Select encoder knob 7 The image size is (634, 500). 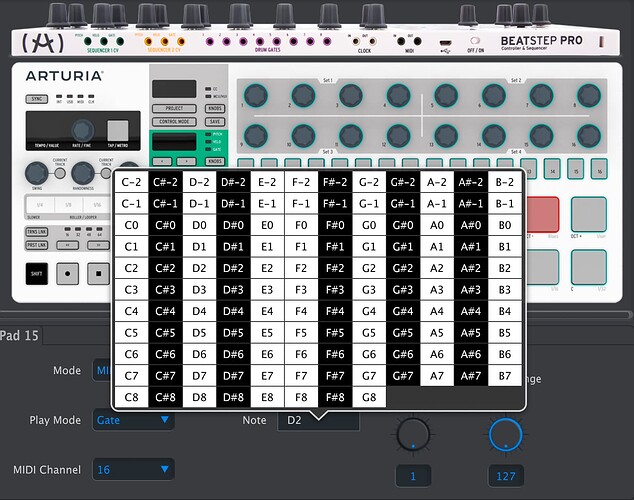pyautogui.click(x=541, y=96)
